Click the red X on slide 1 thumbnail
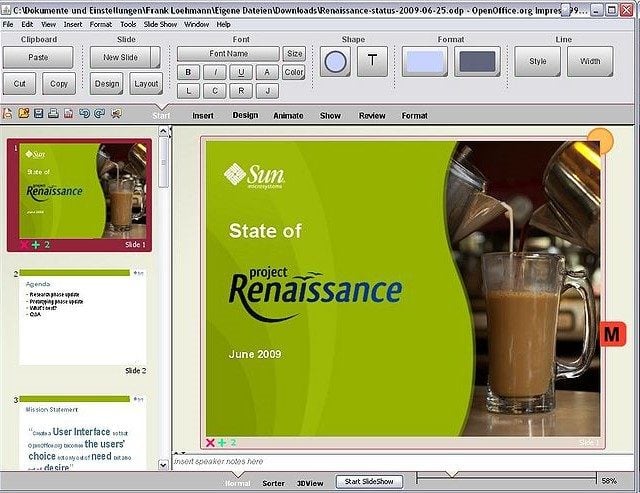This screenshot has height=493, width=640. point(24,244)
